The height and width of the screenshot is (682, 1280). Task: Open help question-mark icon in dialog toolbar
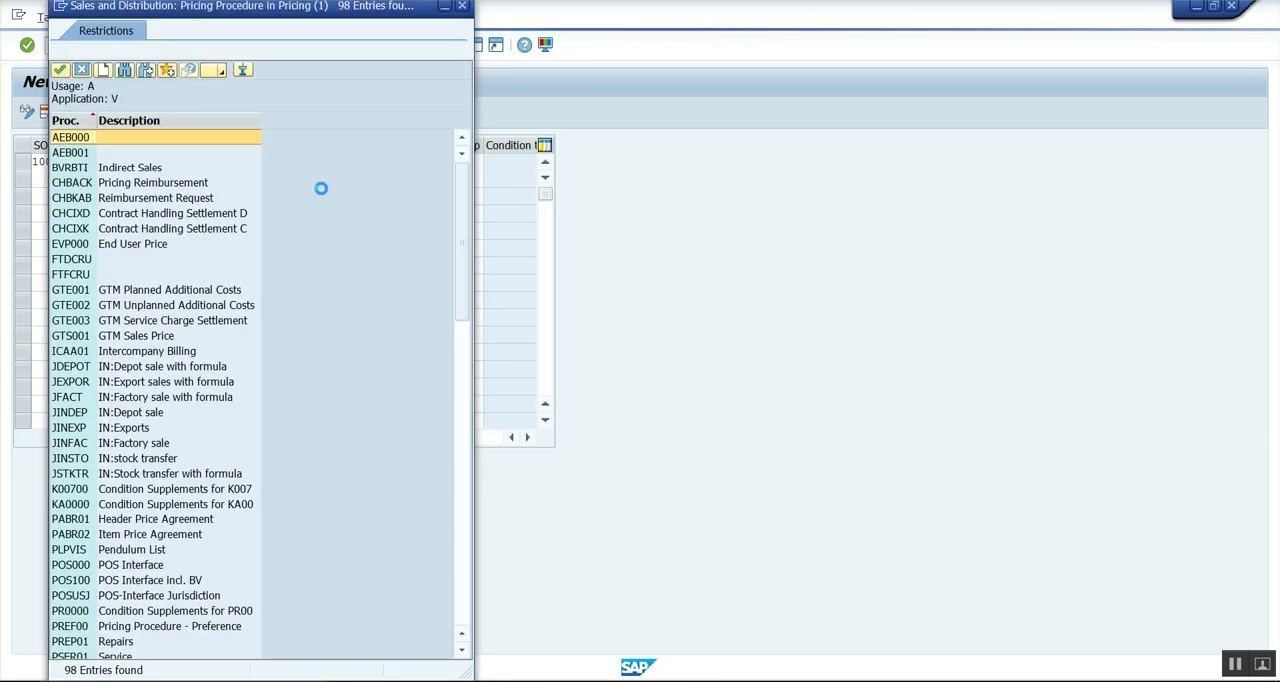coord(188,70)
